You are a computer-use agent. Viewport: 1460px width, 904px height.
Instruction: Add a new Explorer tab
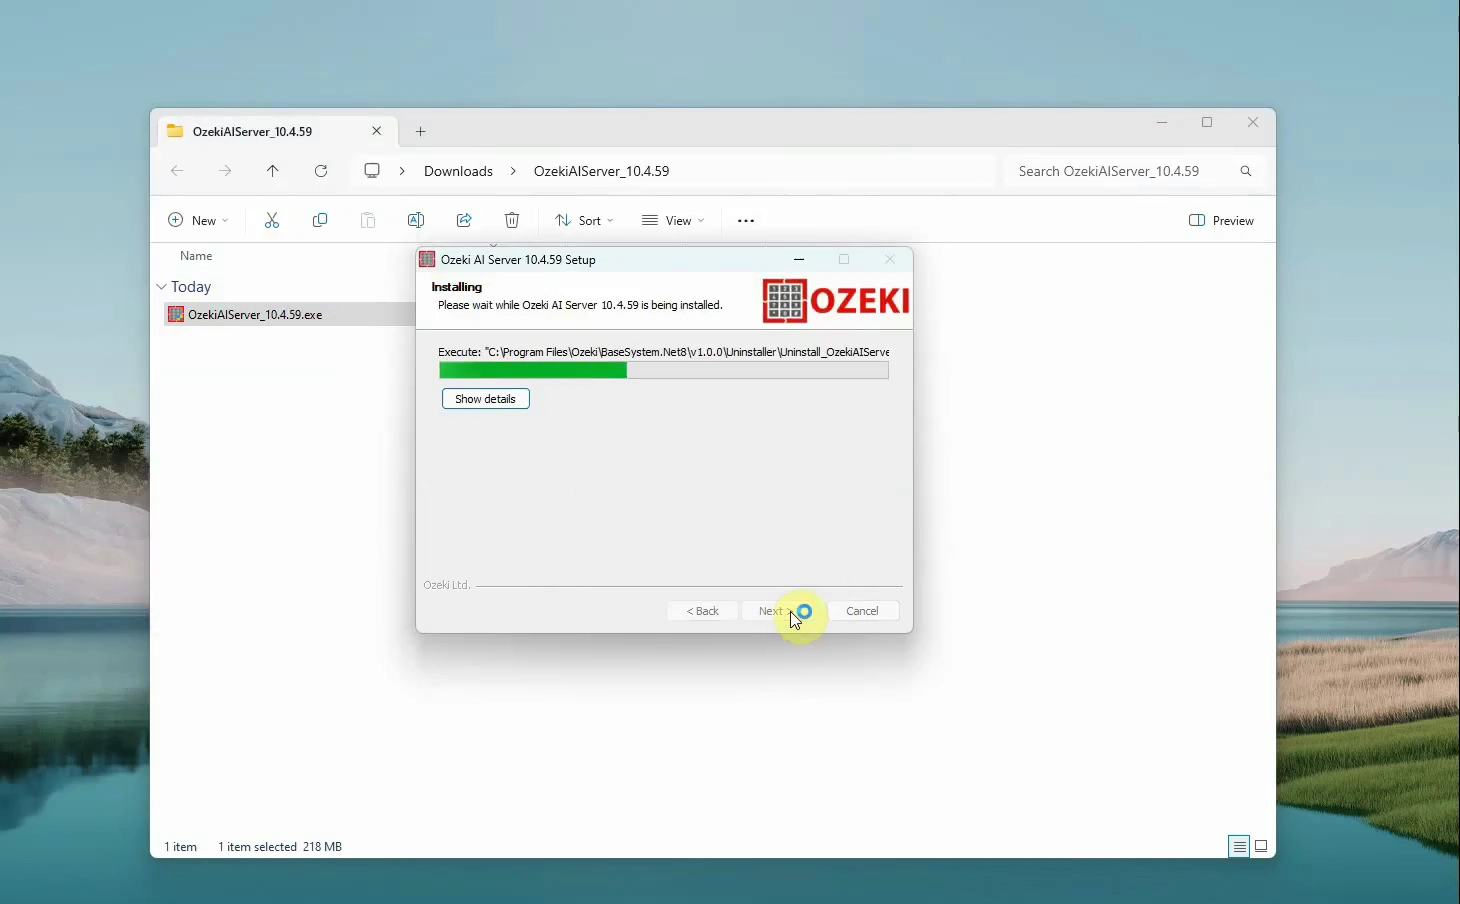(421, 131)
